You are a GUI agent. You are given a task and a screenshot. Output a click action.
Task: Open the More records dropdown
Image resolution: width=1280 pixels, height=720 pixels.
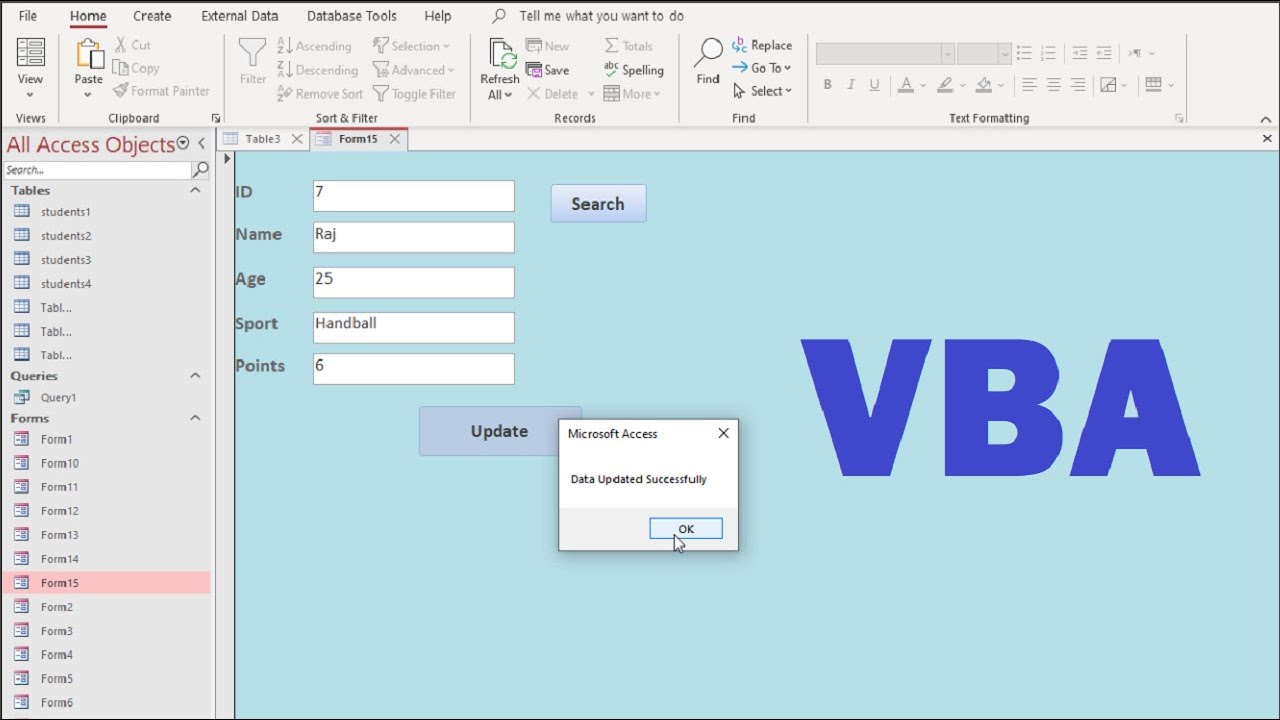click(632, 94)
